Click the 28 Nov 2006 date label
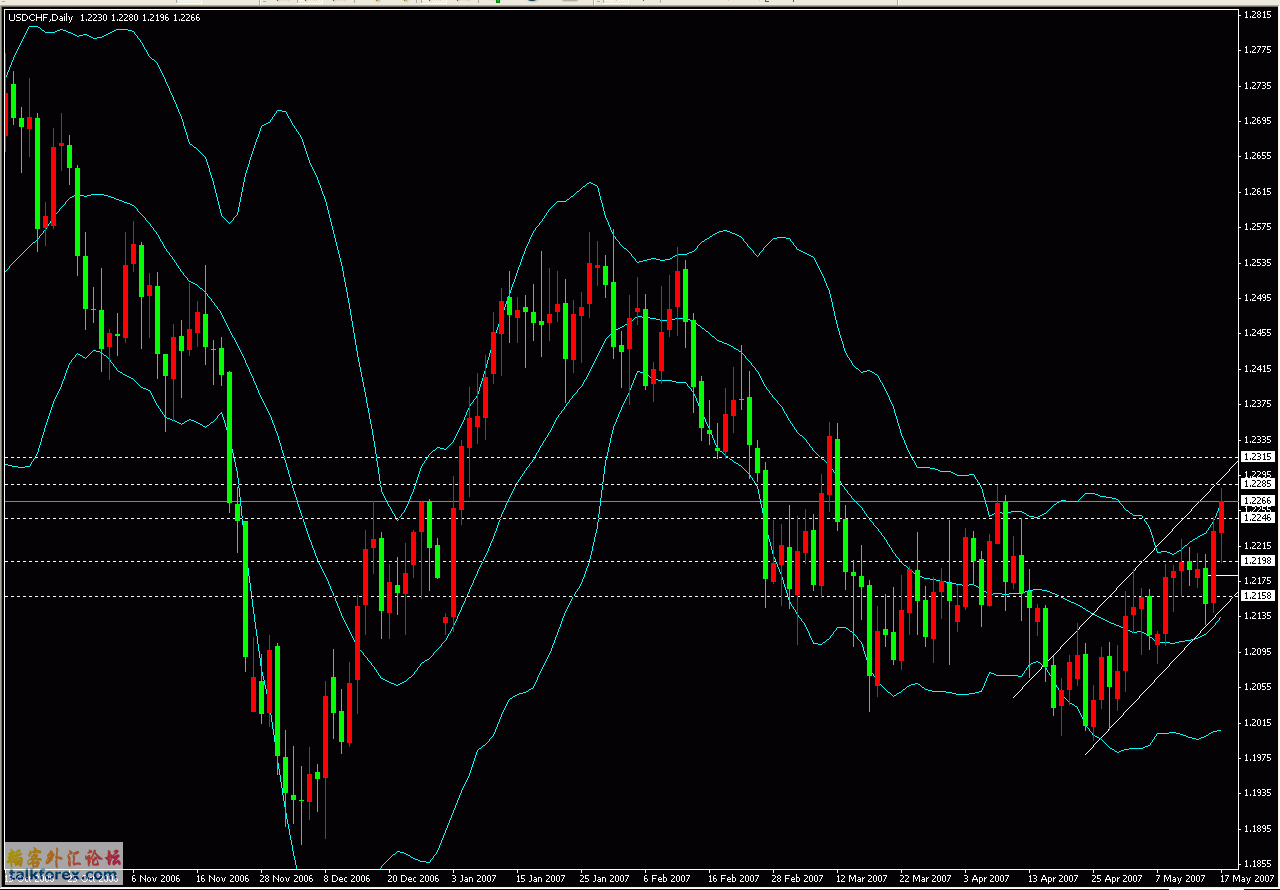Screen dimensions: 1280x890 pyautogui.click(x=285, y=879)
